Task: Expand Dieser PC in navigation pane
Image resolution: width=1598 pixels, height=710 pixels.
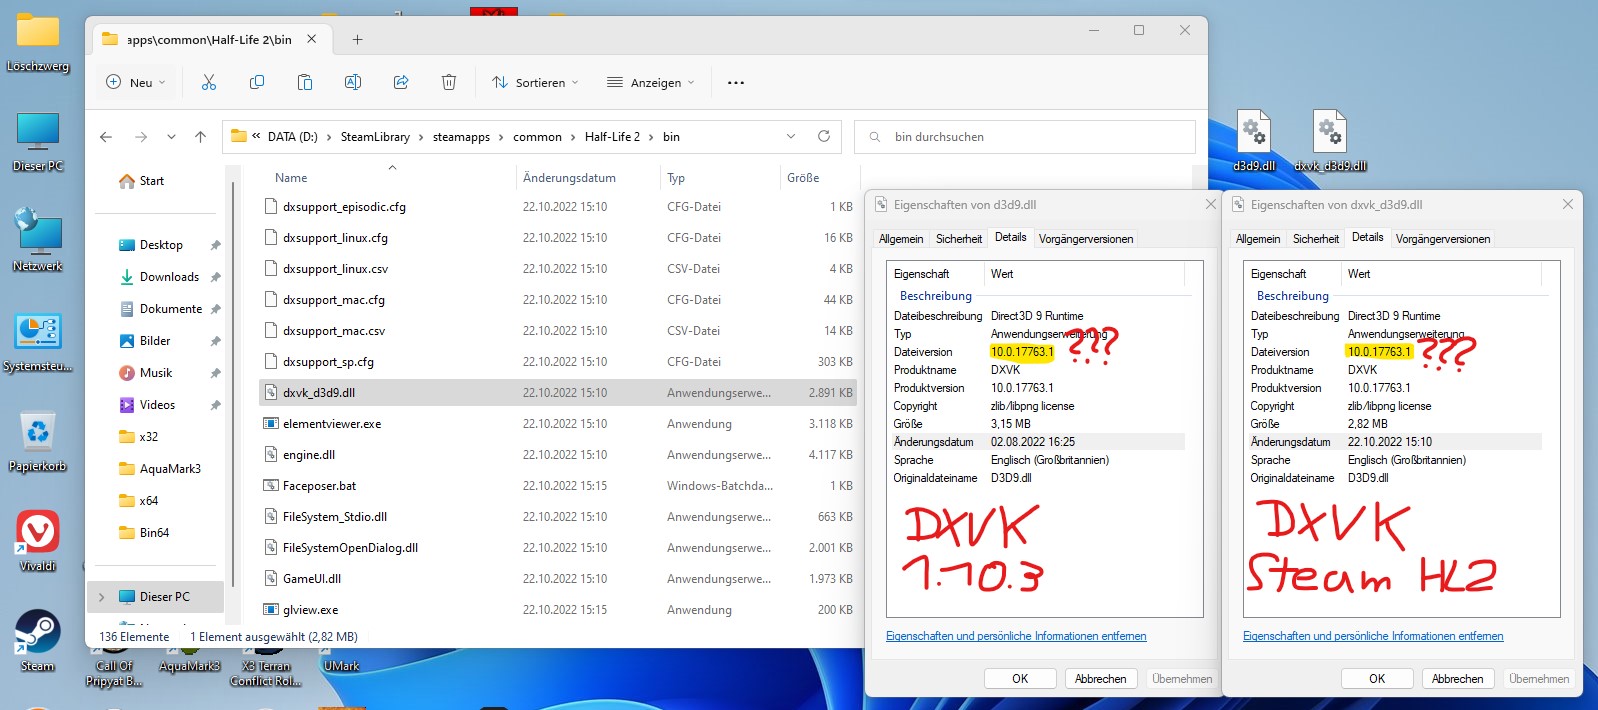Action: click(101, 597)
